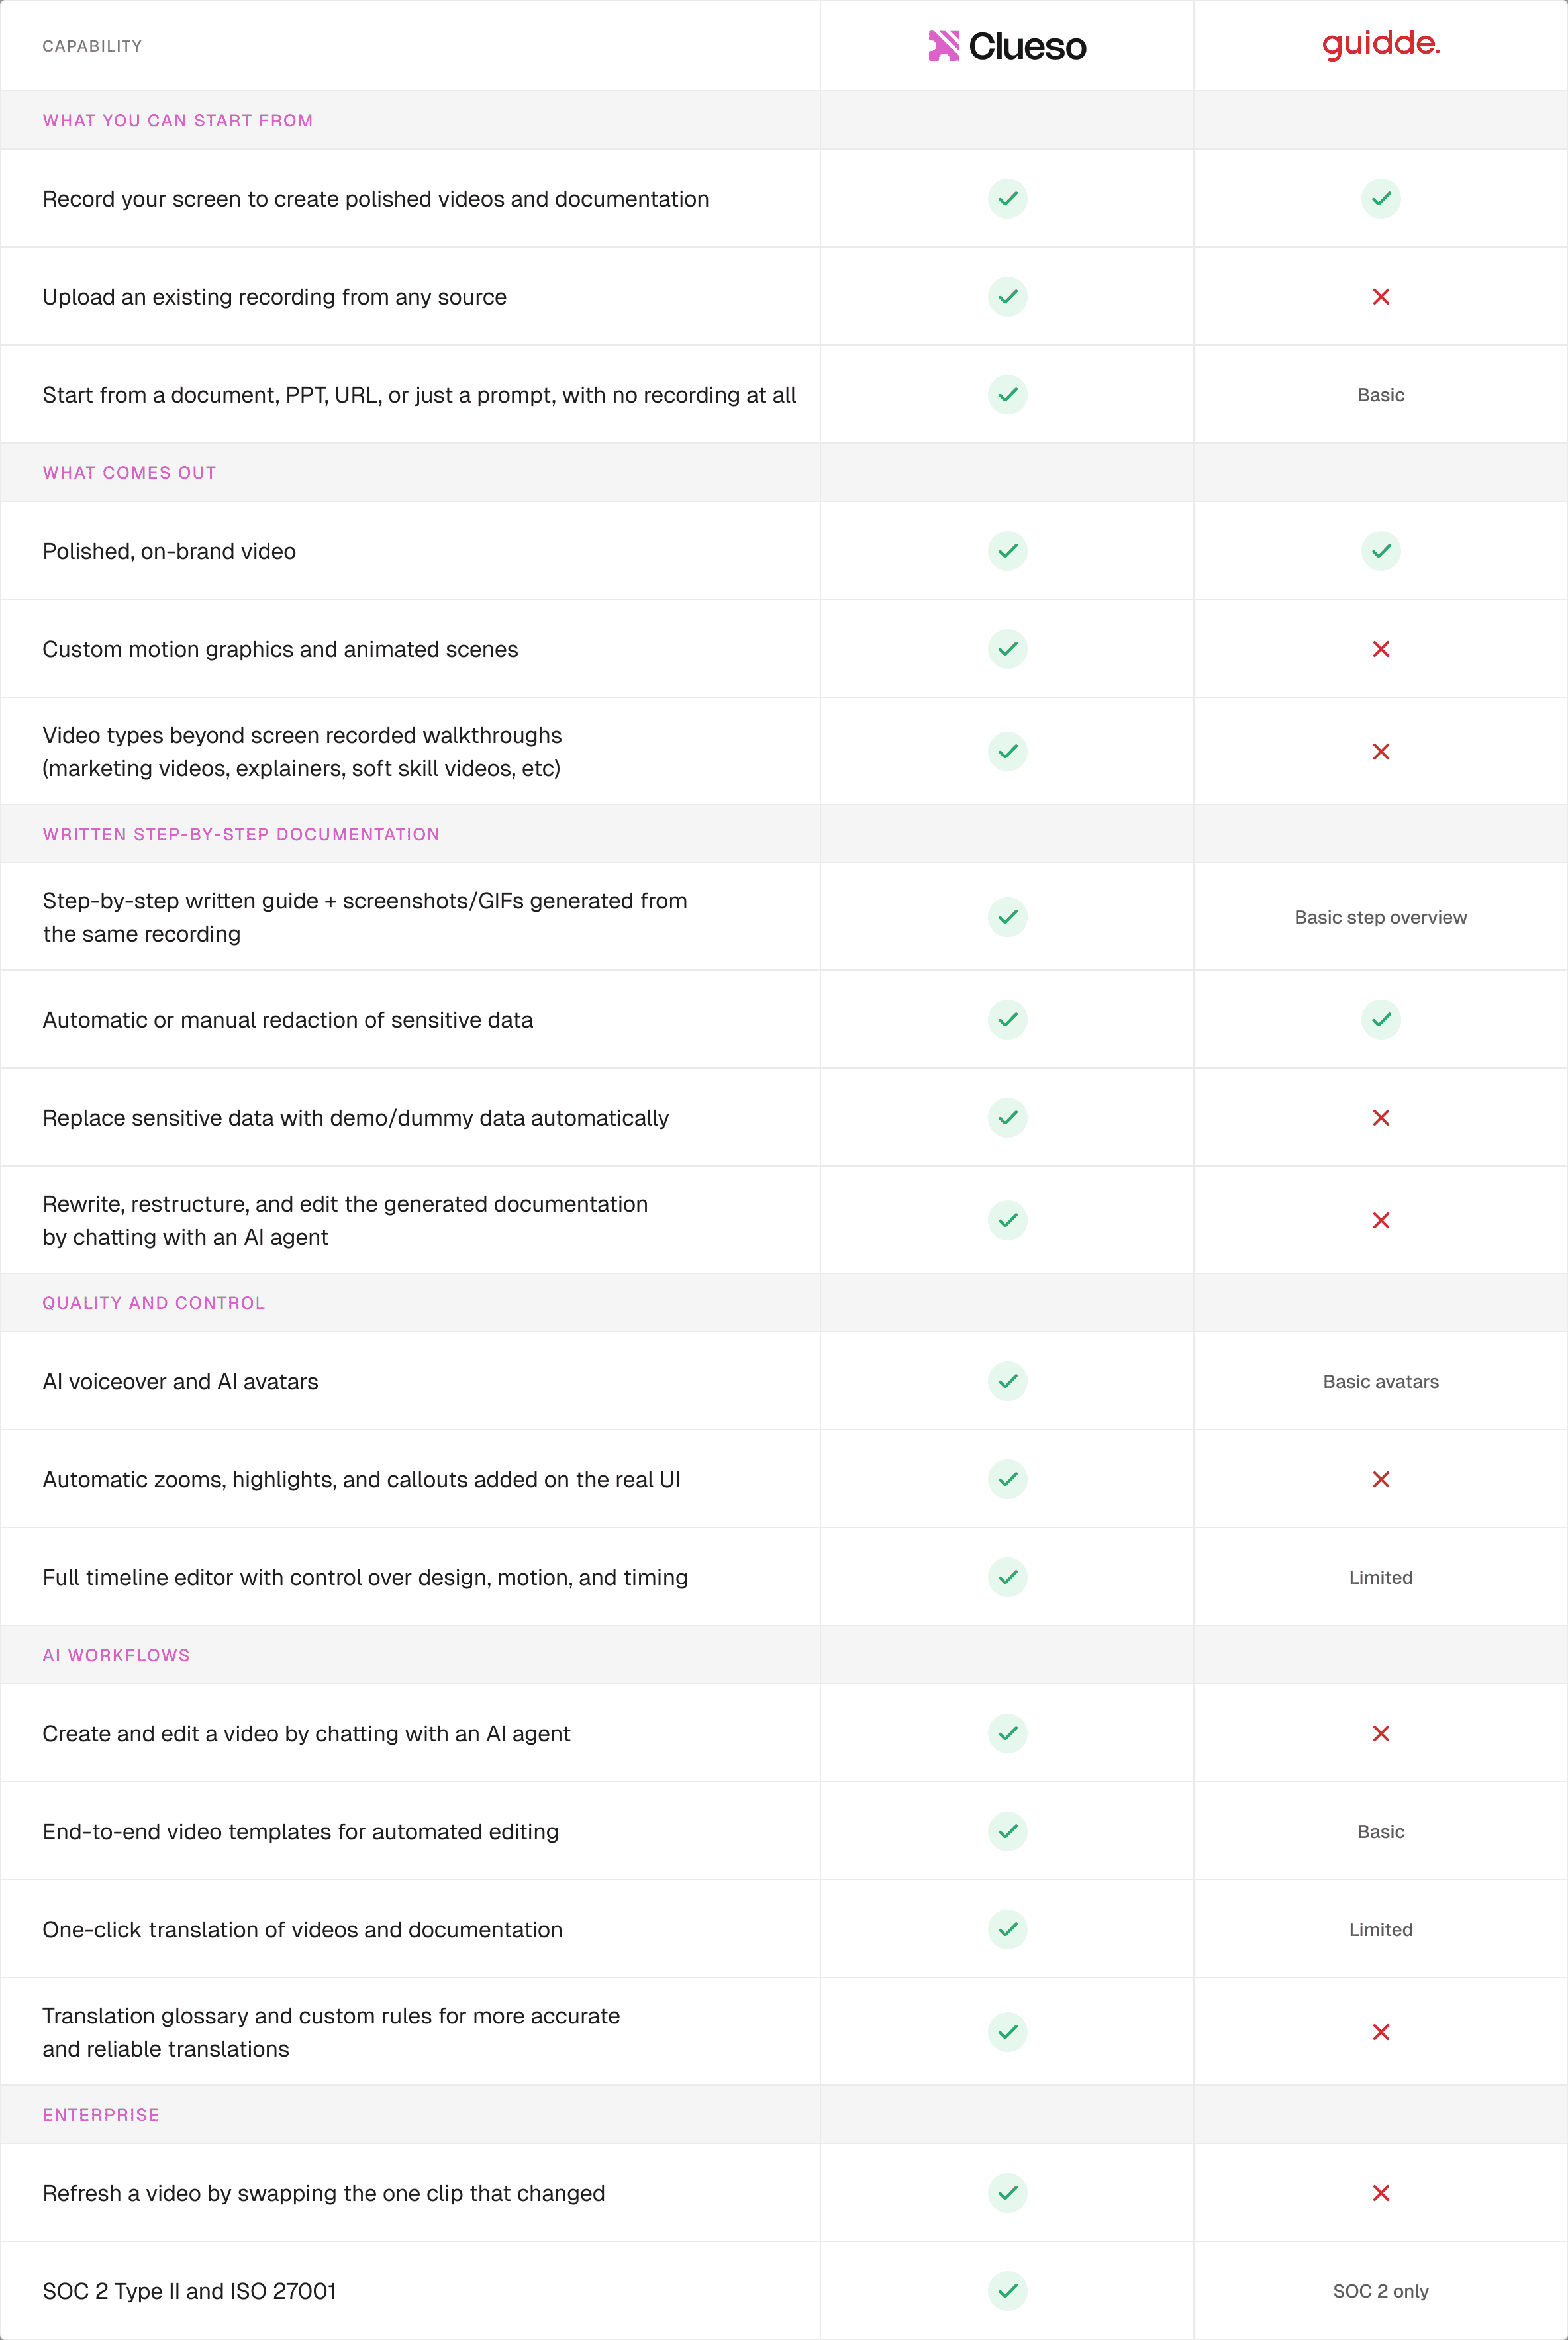1568x2340 pixels.
Task: Click 'SOC 2 only' text in guidde column
Action: coord(1380,2291)
